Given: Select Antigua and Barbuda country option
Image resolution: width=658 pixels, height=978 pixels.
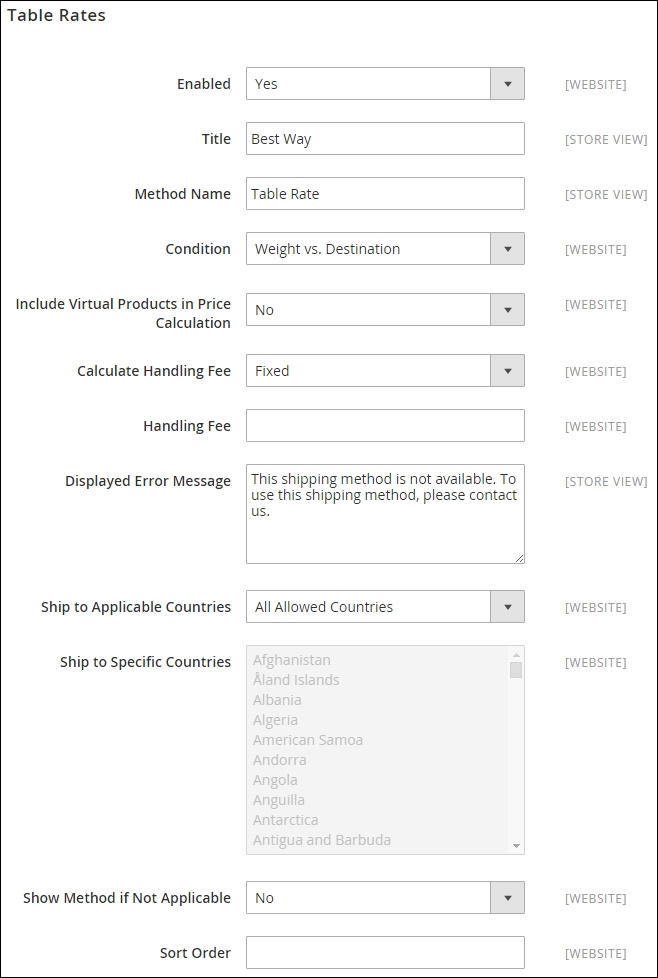Looking at the screenshot, I should pos(322,840).
